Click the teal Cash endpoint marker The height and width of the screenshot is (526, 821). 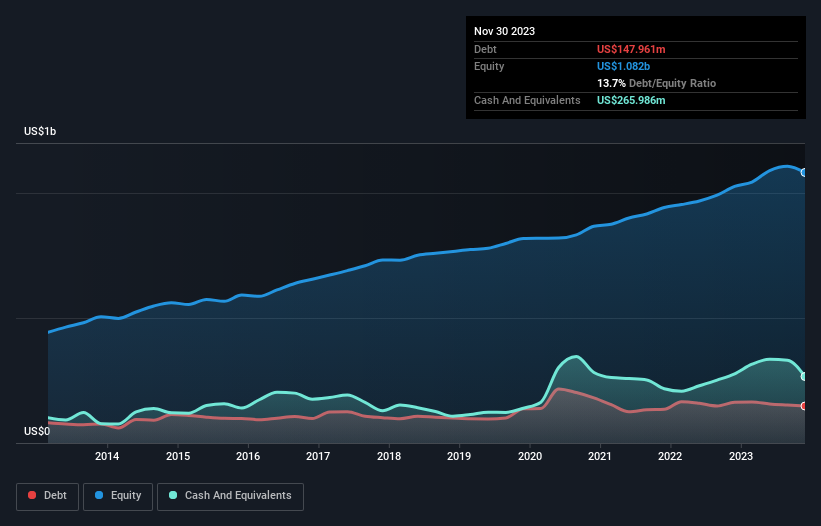click(804, 376)
